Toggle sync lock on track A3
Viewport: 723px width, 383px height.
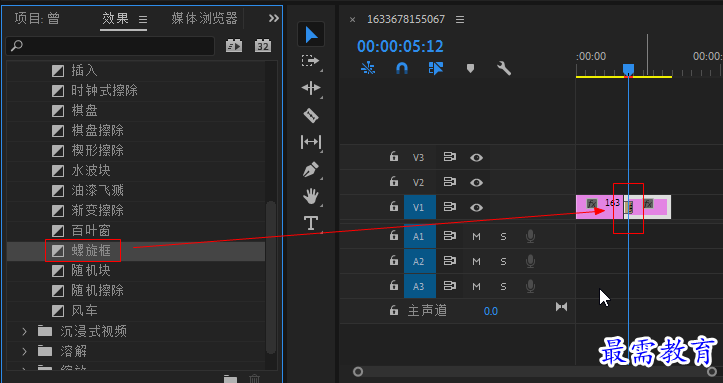coord(449,286)
